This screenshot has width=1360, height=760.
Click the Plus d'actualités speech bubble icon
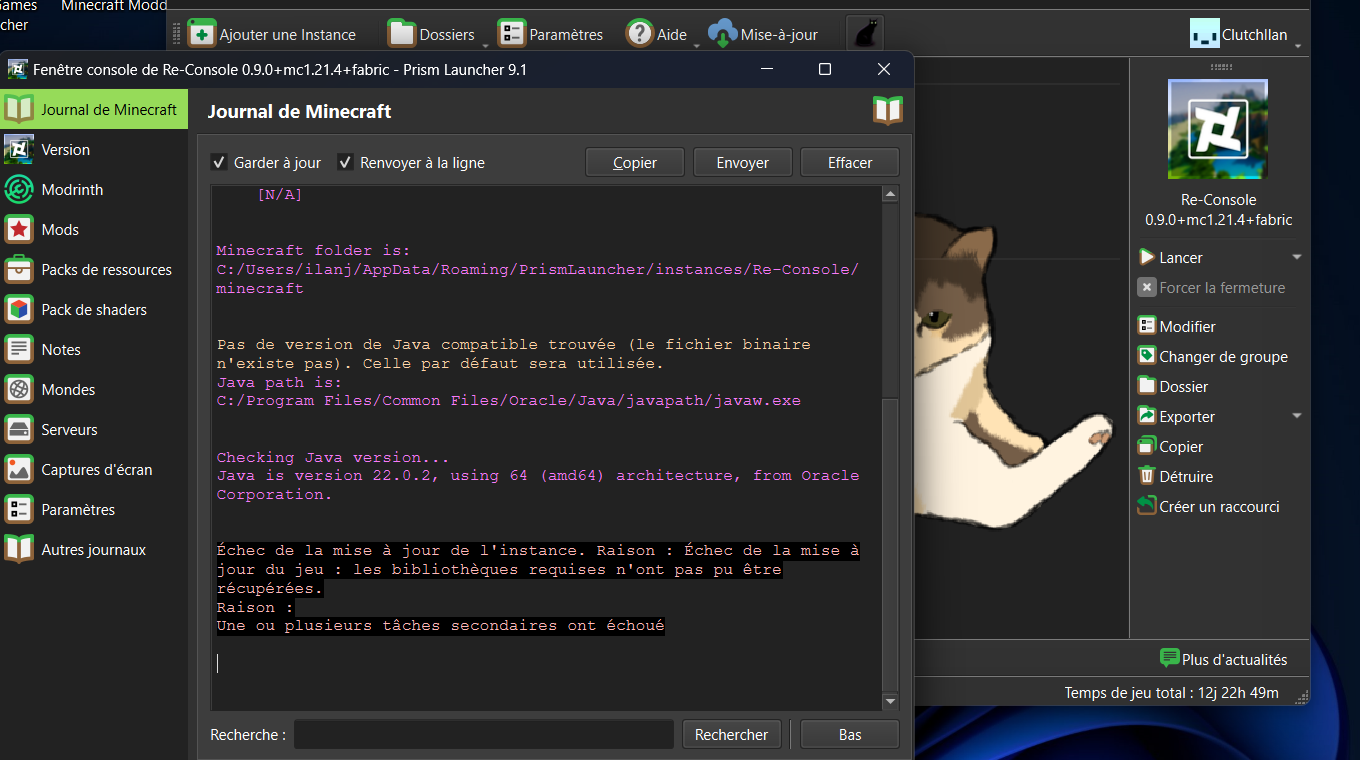click(x=1170, y=658)
